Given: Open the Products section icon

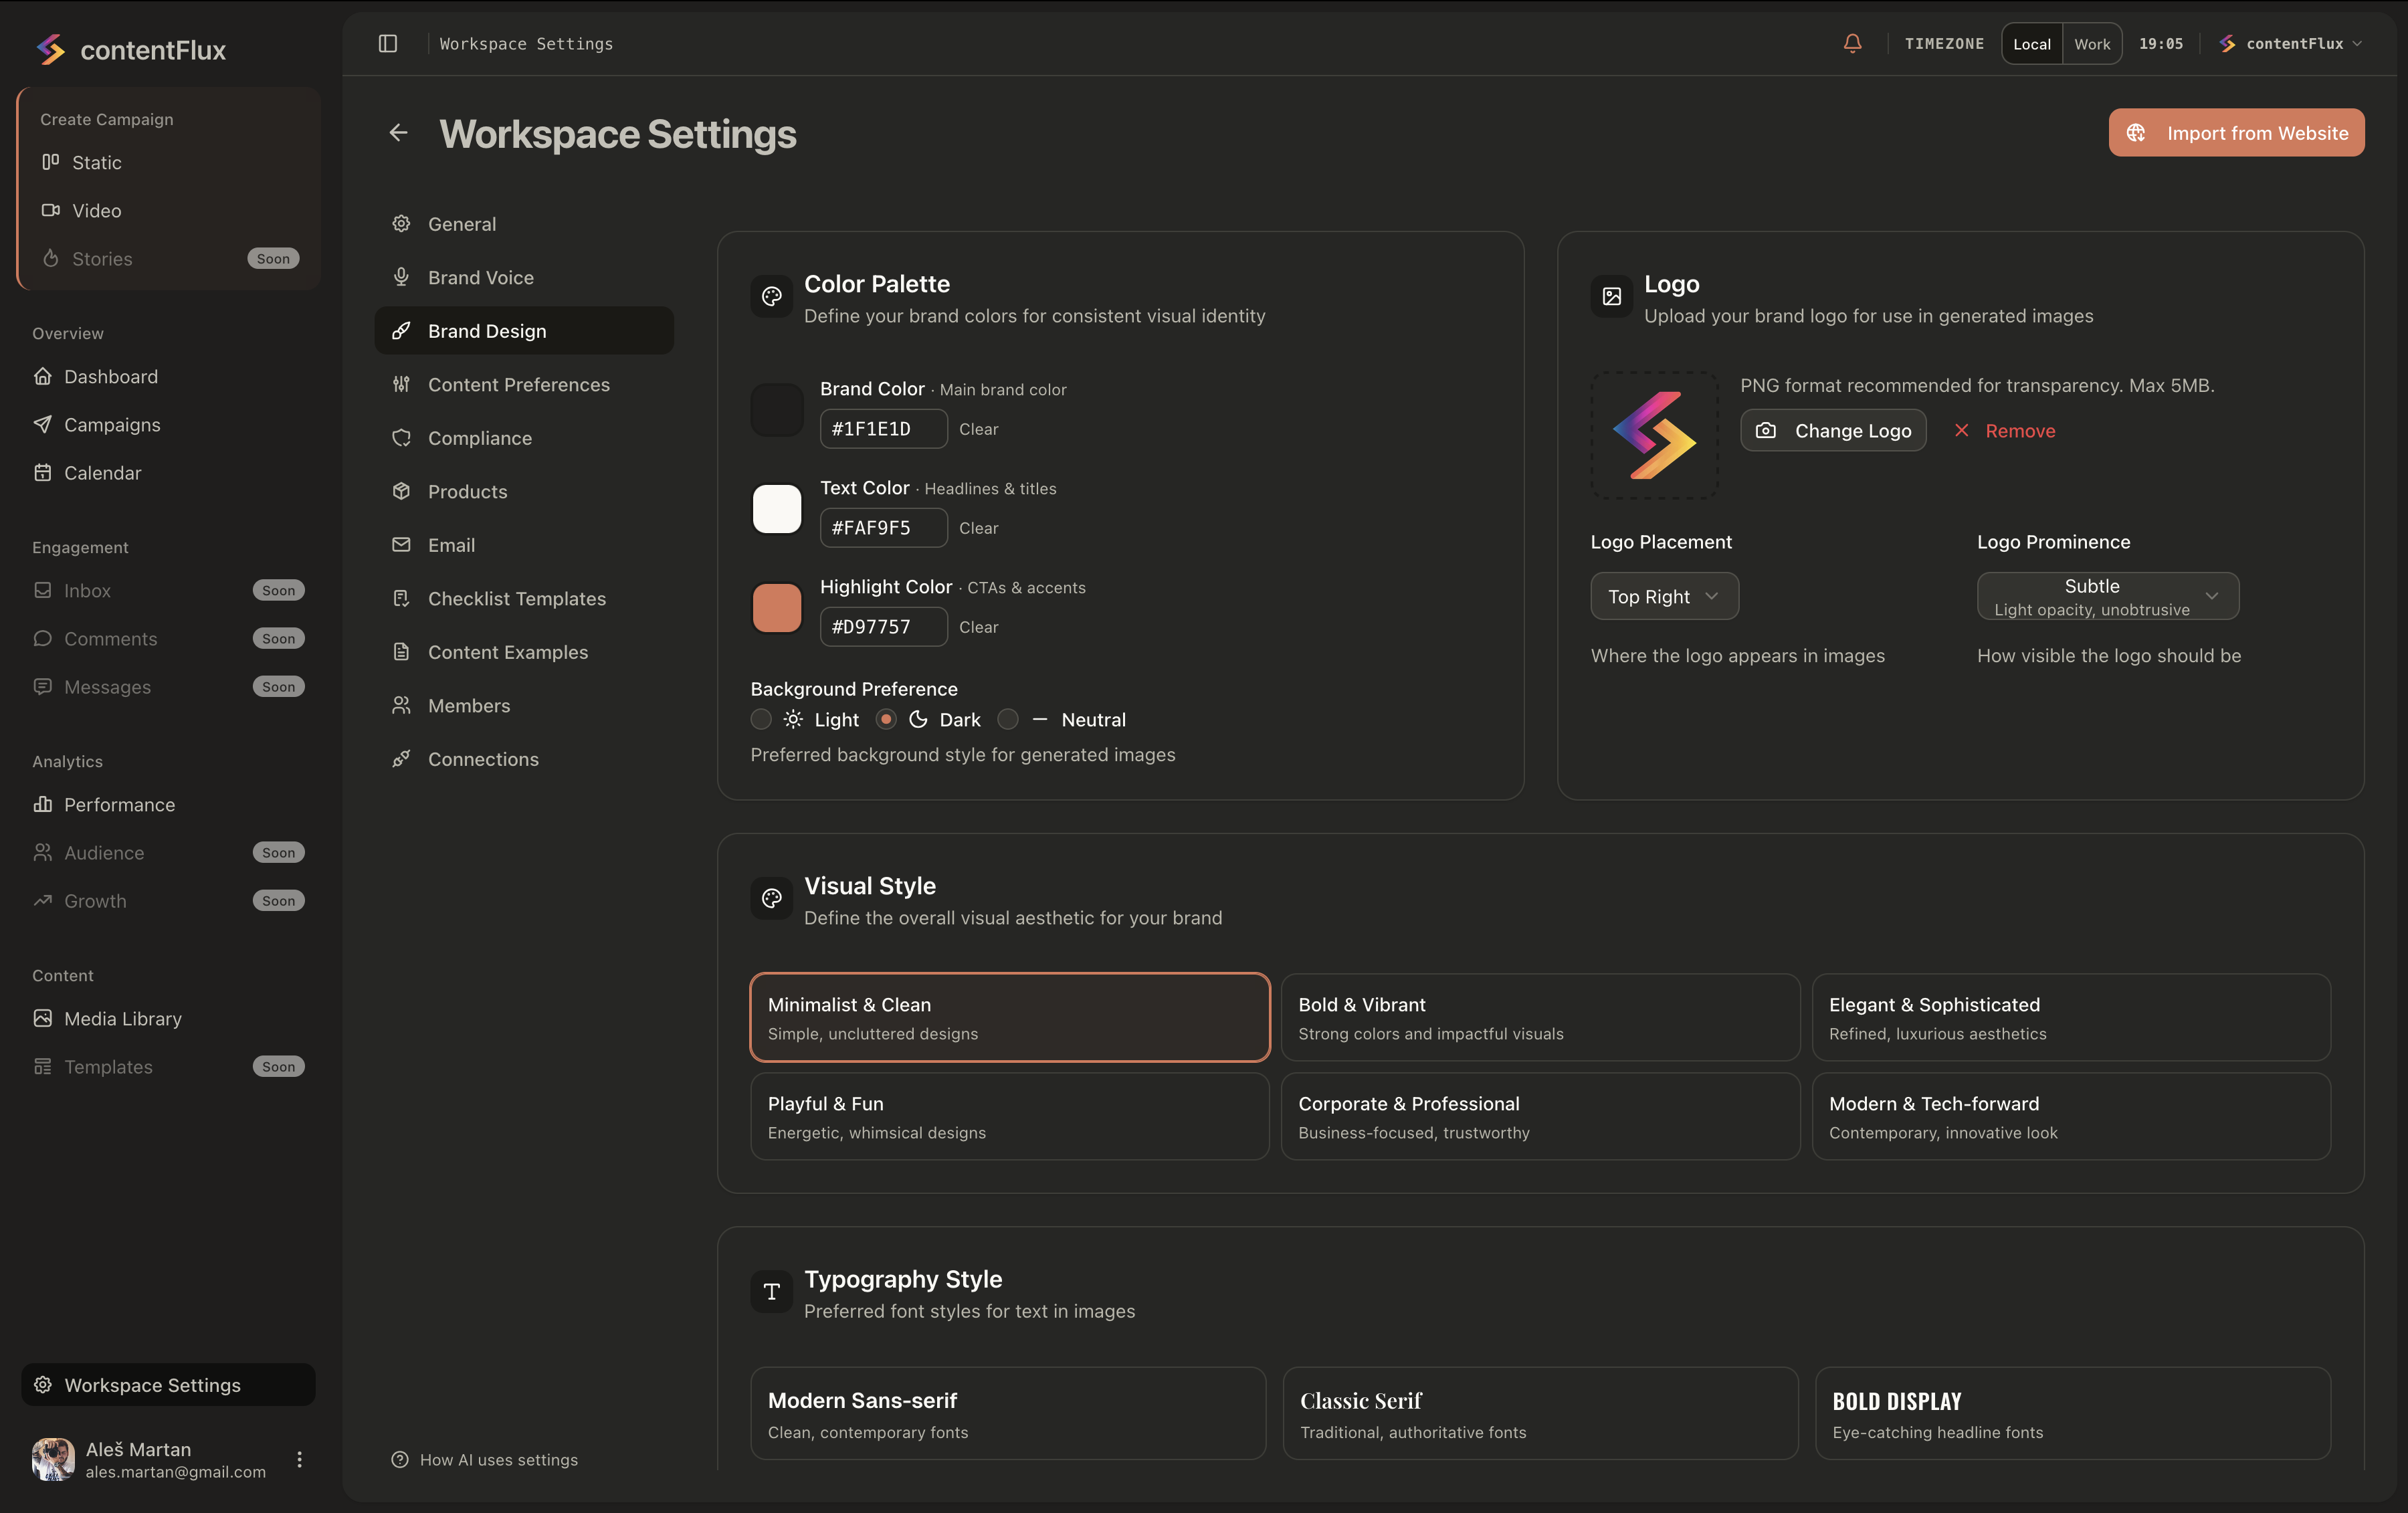Looking at the screenshot, I should point(401,491).
